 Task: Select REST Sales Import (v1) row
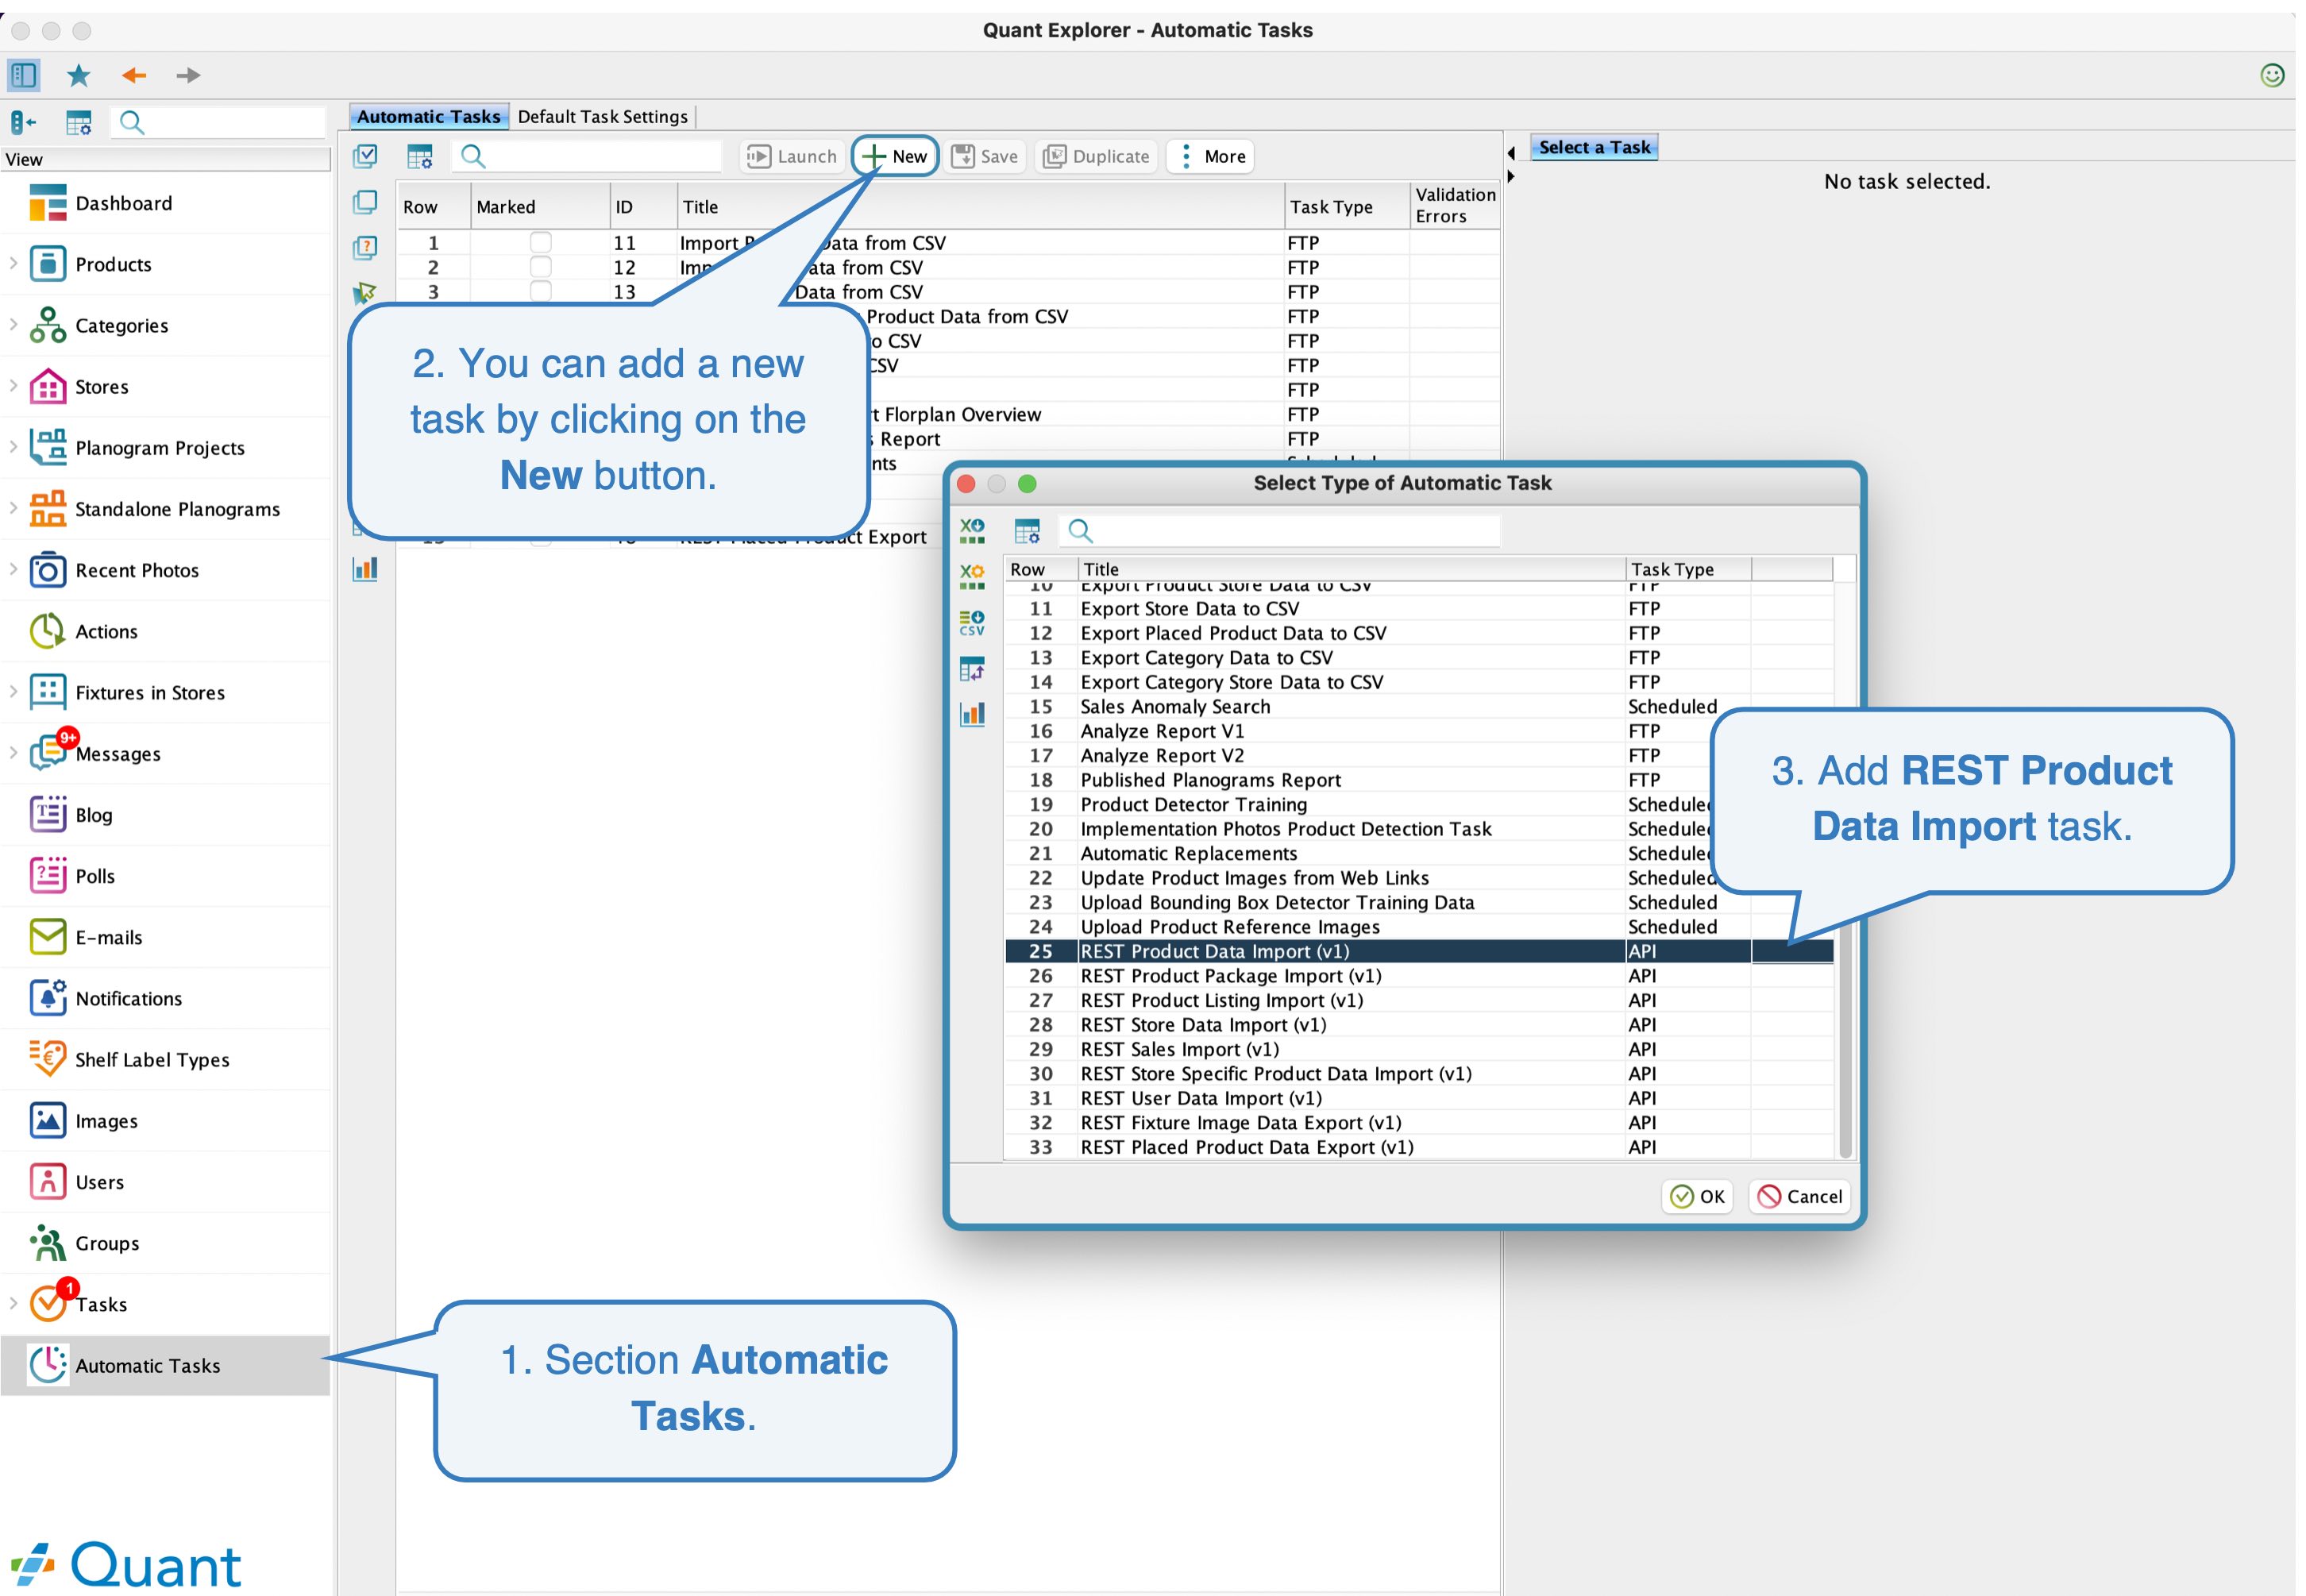pyautogui.click(x=1418, y=1049)
